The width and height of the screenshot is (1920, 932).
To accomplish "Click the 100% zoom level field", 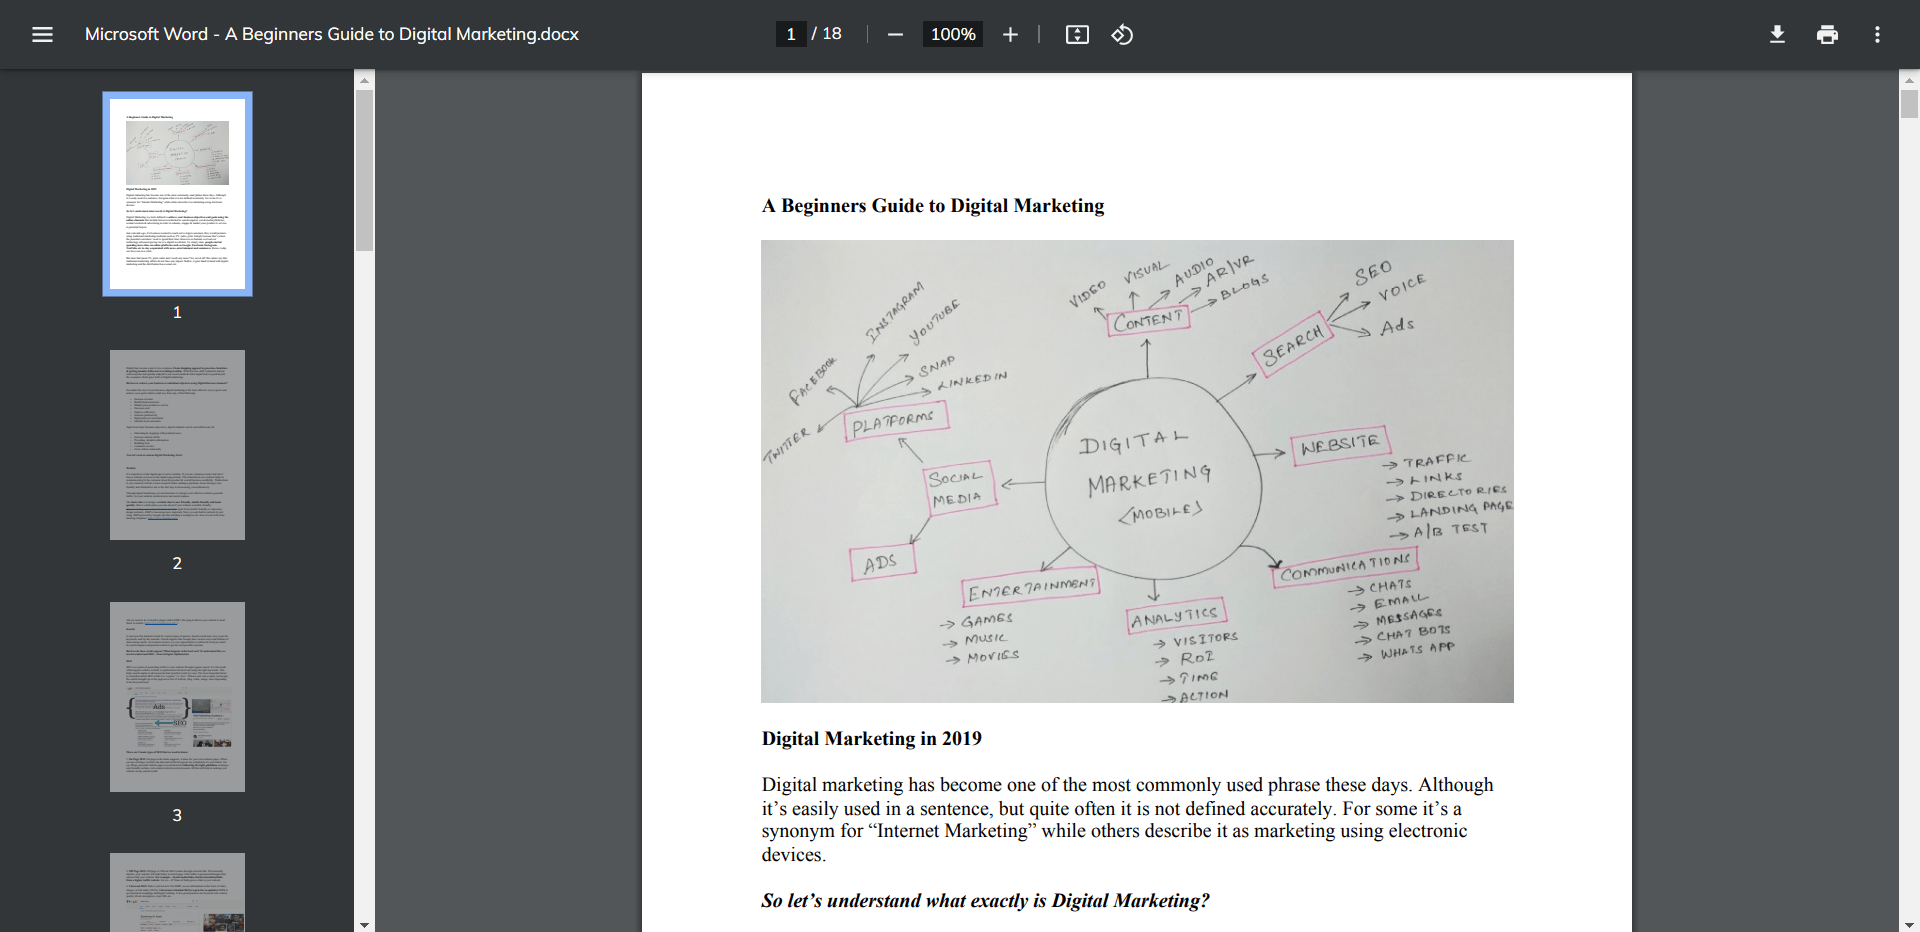I will point(953,34).
